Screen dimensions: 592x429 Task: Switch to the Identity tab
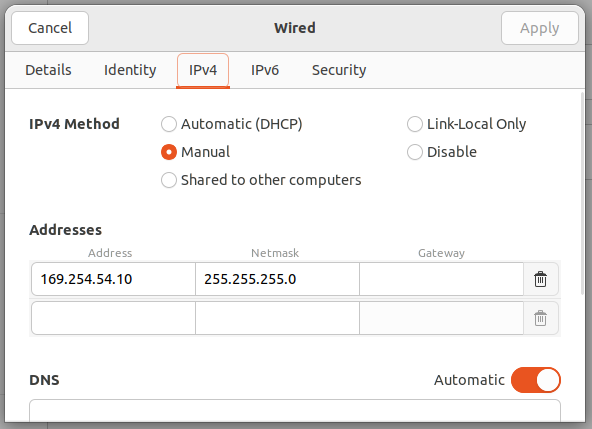click(x=130, y=70)
